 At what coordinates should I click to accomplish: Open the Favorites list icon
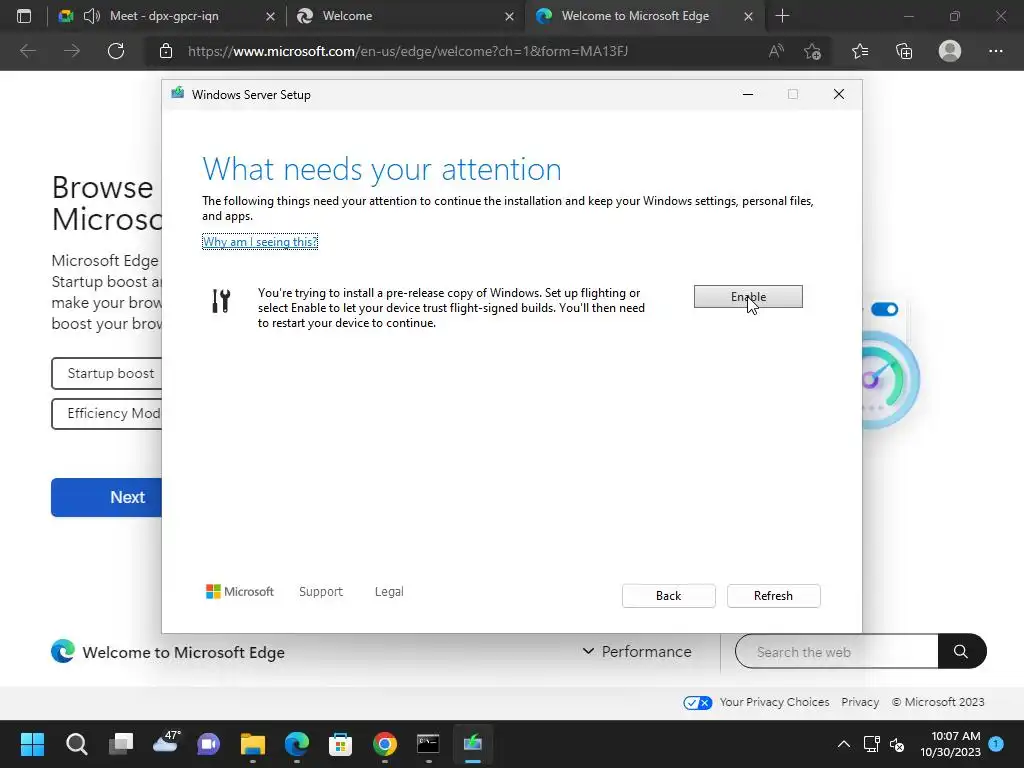(x=860, y=51)
